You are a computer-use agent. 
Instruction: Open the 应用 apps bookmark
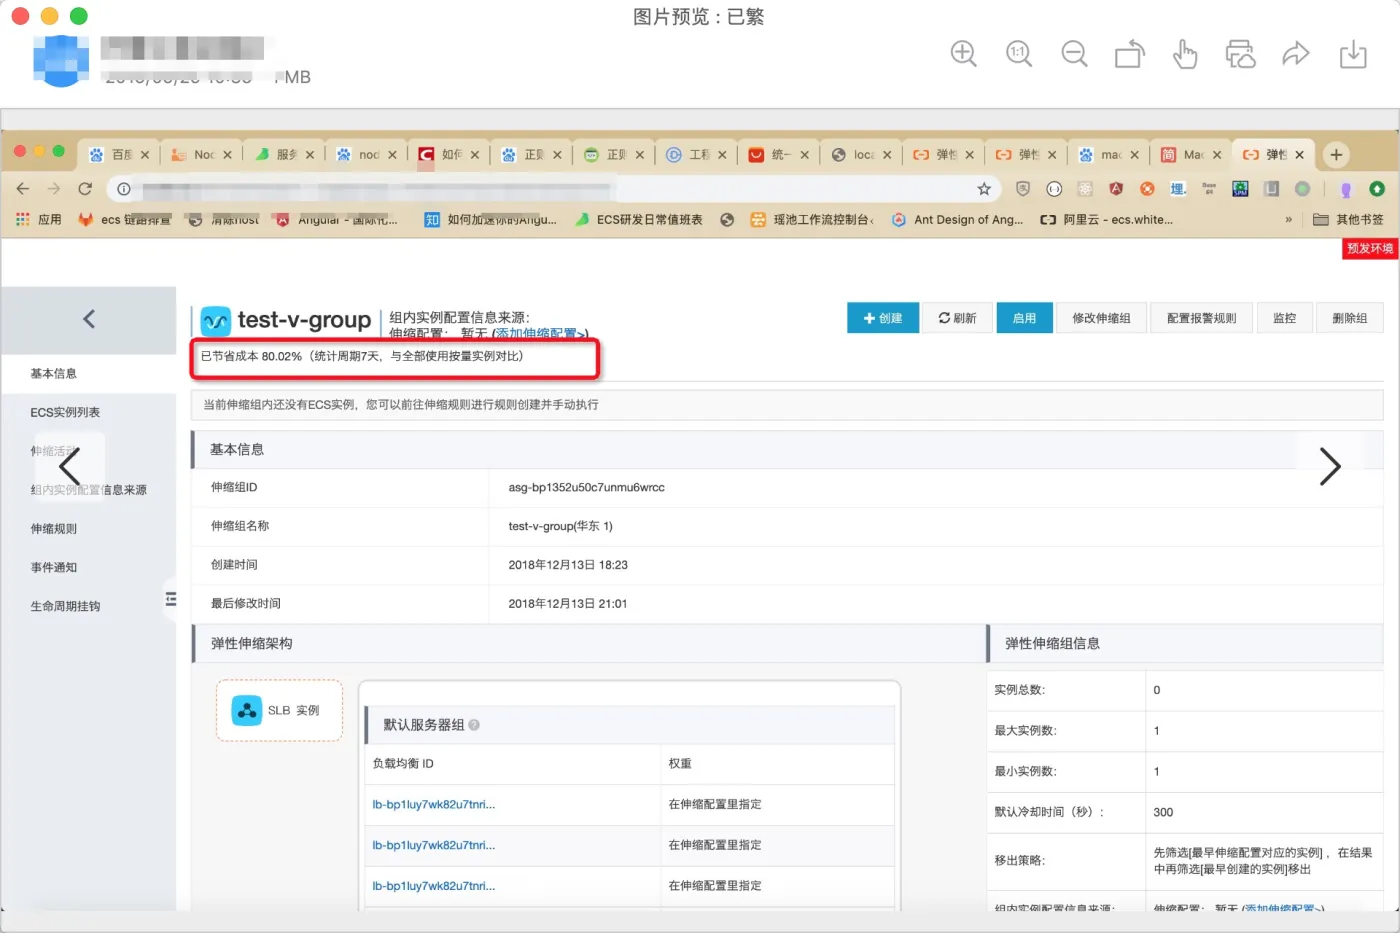click(39, 219)
